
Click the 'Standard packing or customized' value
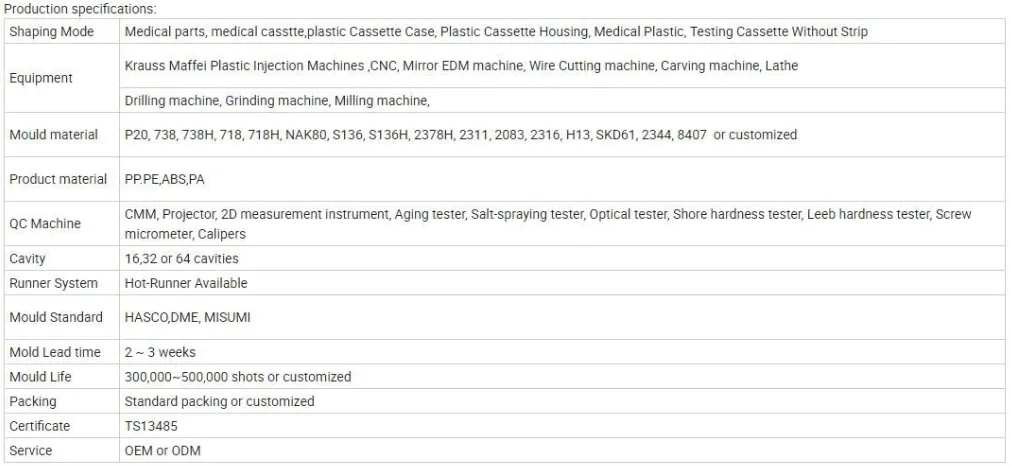tap(219, 401)
